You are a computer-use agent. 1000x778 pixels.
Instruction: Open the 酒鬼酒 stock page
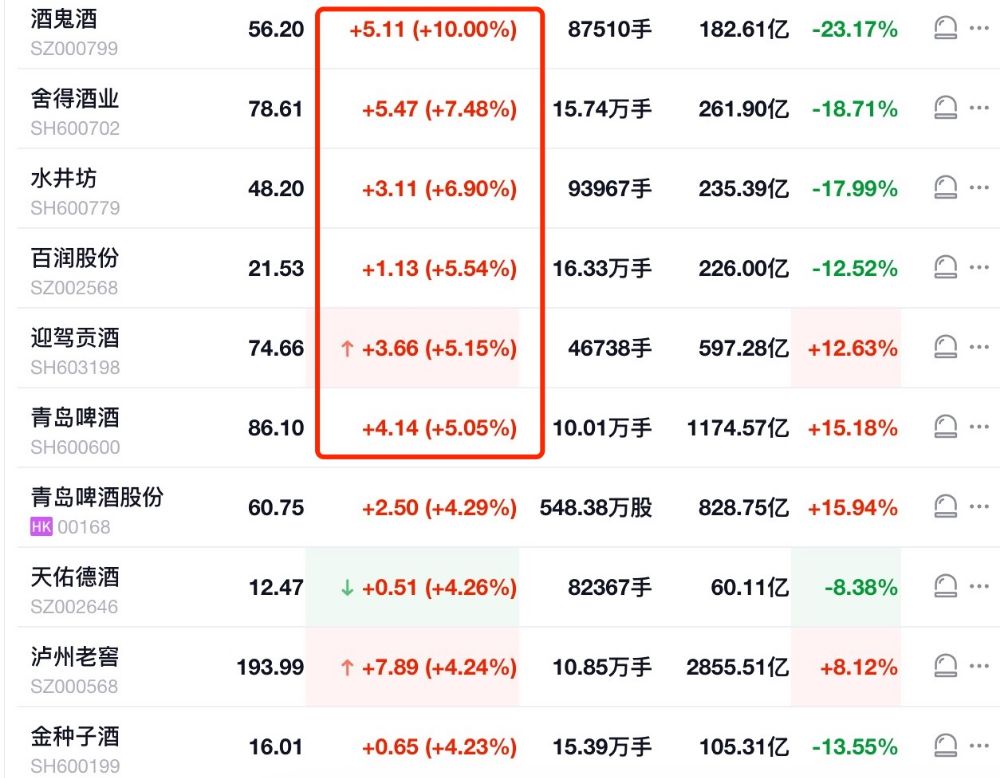pos(64,18)
